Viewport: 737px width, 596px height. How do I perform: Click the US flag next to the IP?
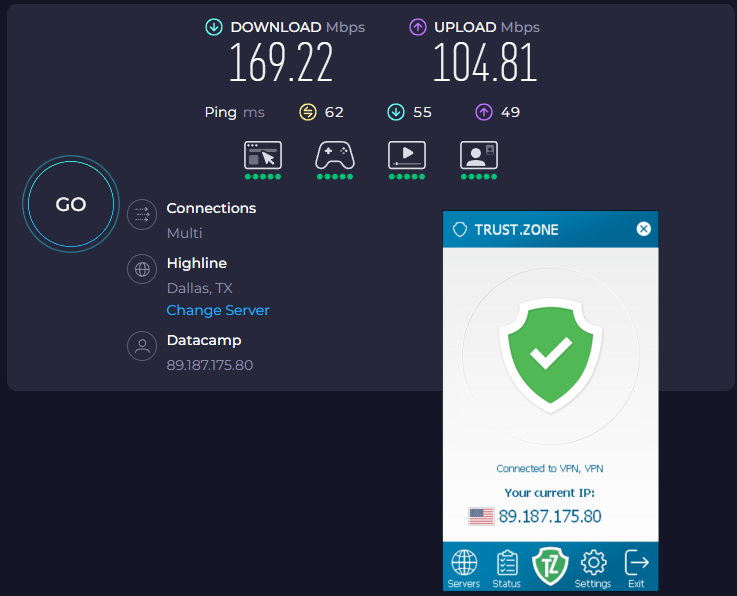coord(481,517)
